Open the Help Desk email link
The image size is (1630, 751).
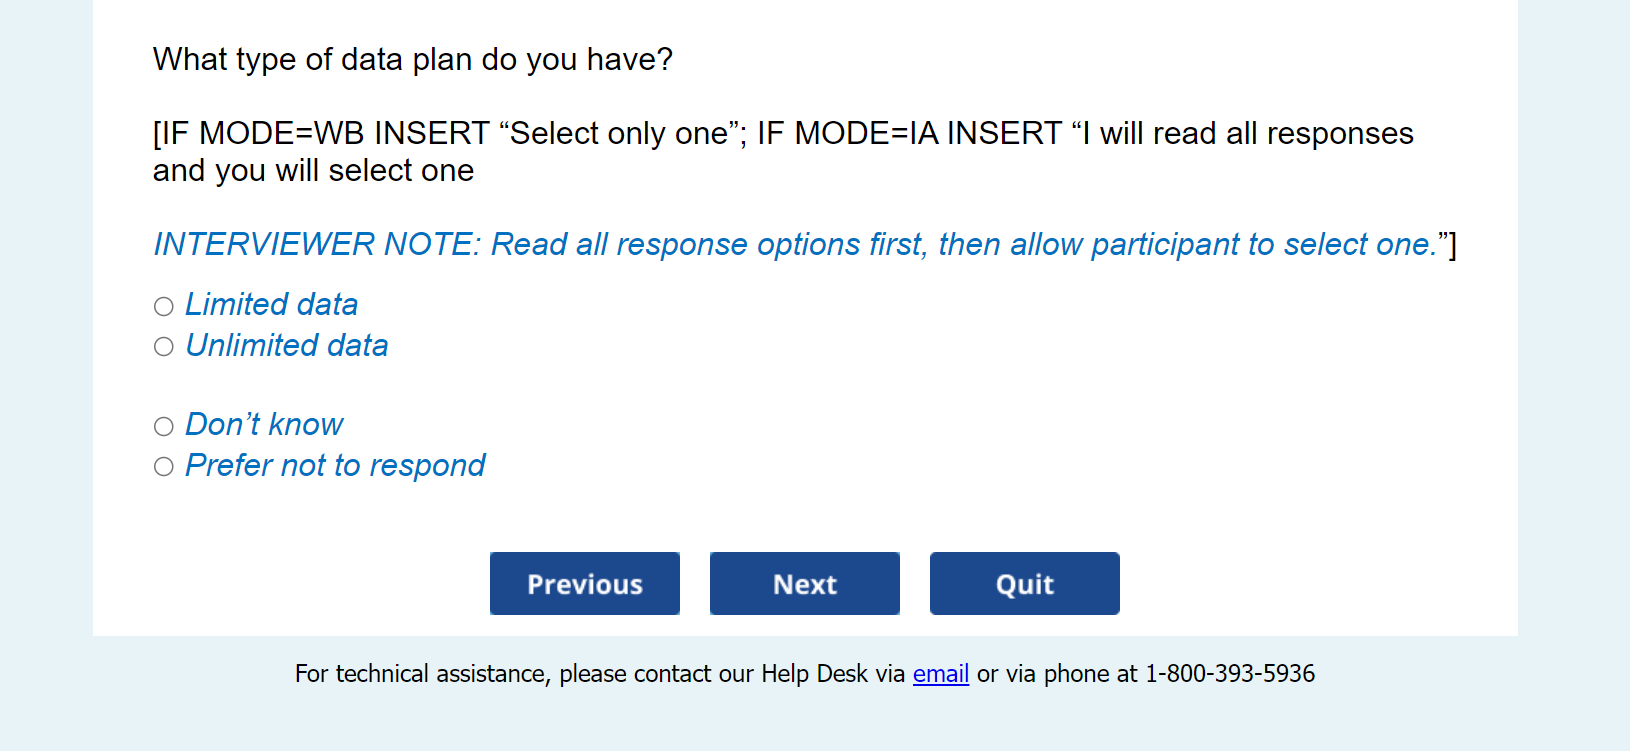click(940, 674)
